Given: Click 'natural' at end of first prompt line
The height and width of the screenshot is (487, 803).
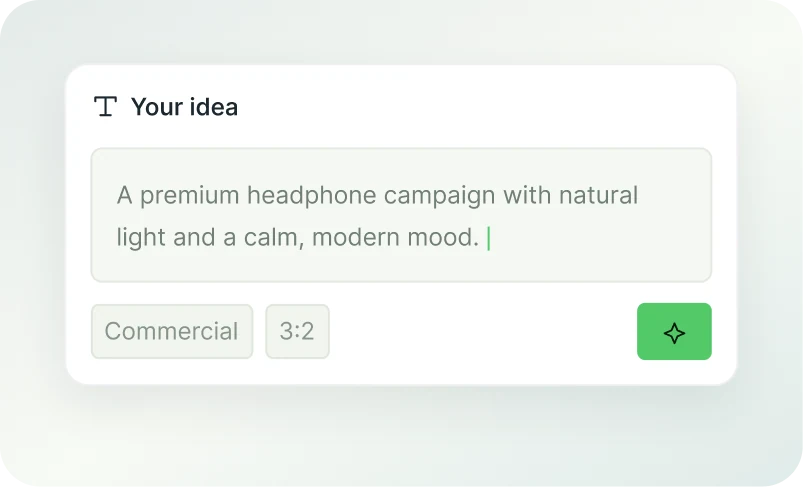Looking at the screenshot, I should click(598, 195).
